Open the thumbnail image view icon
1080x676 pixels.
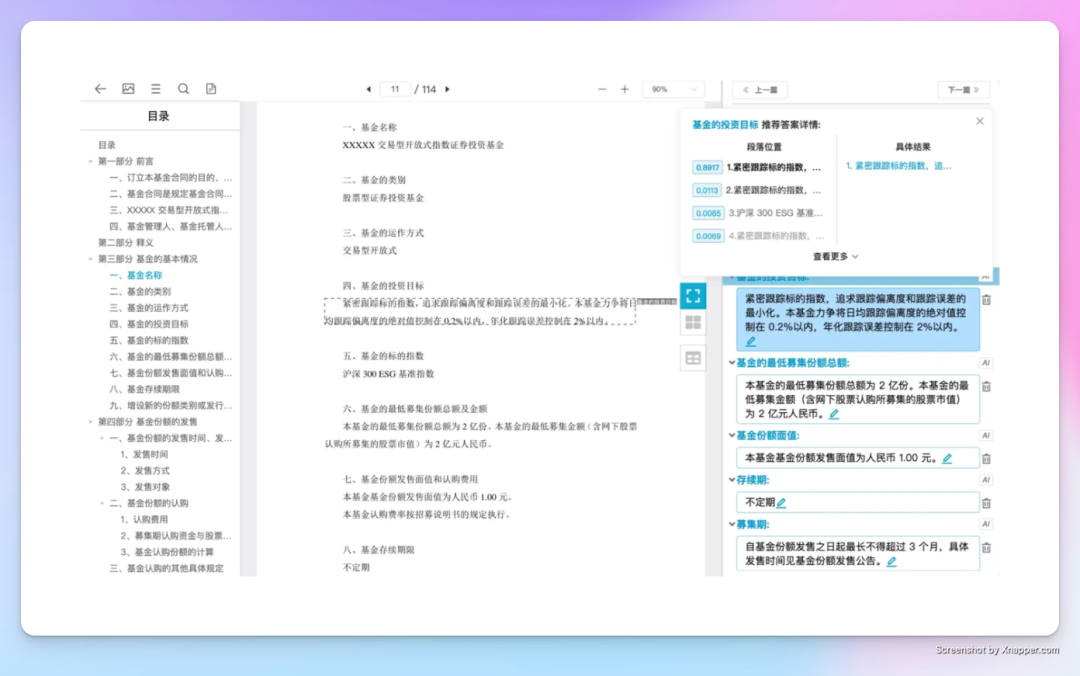(x=128, y=89)
